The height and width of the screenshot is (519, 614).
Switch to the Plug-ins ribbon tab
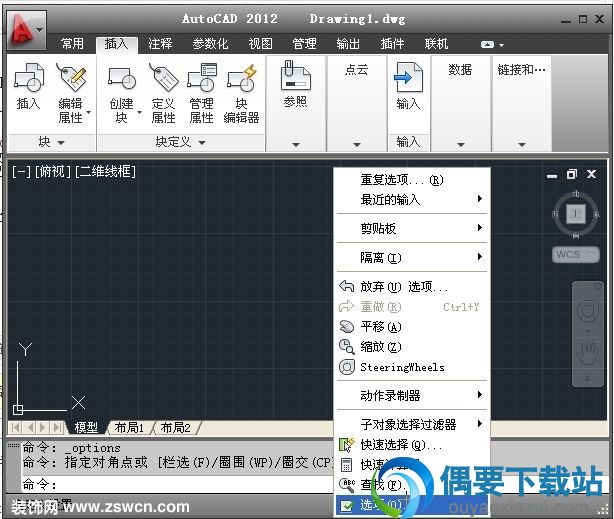[x=392, y=43]
